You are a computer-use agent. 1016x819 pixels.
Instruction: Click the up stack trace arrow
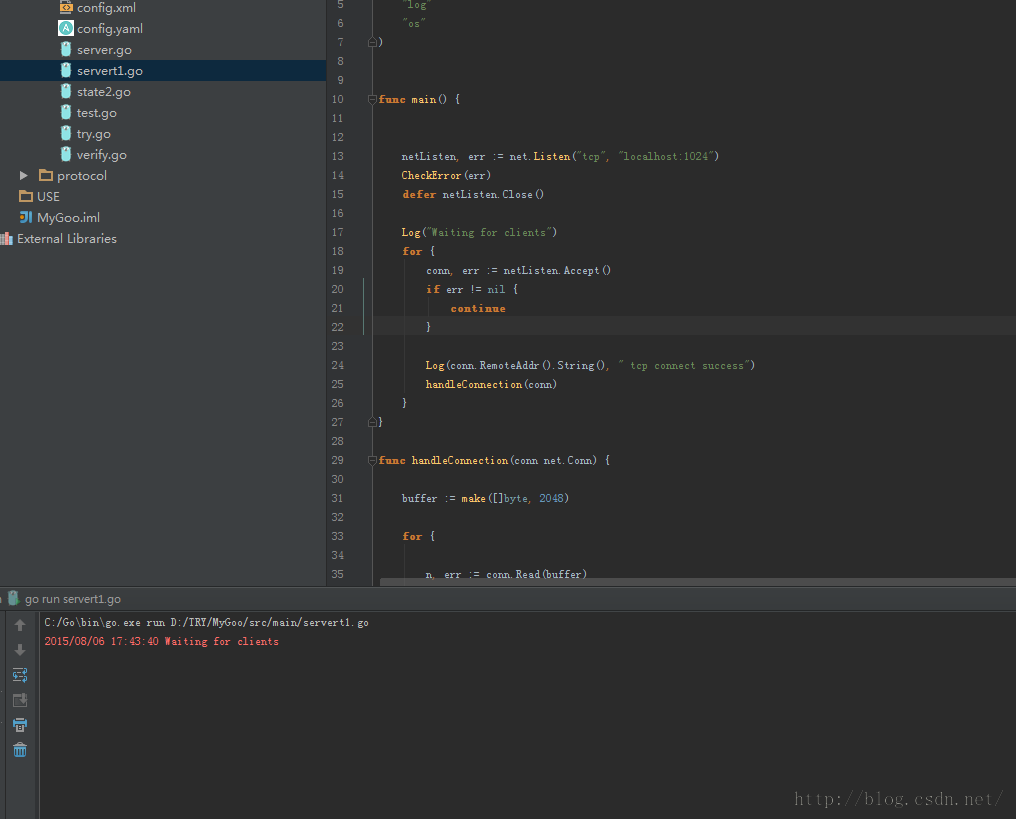point(20,625)
